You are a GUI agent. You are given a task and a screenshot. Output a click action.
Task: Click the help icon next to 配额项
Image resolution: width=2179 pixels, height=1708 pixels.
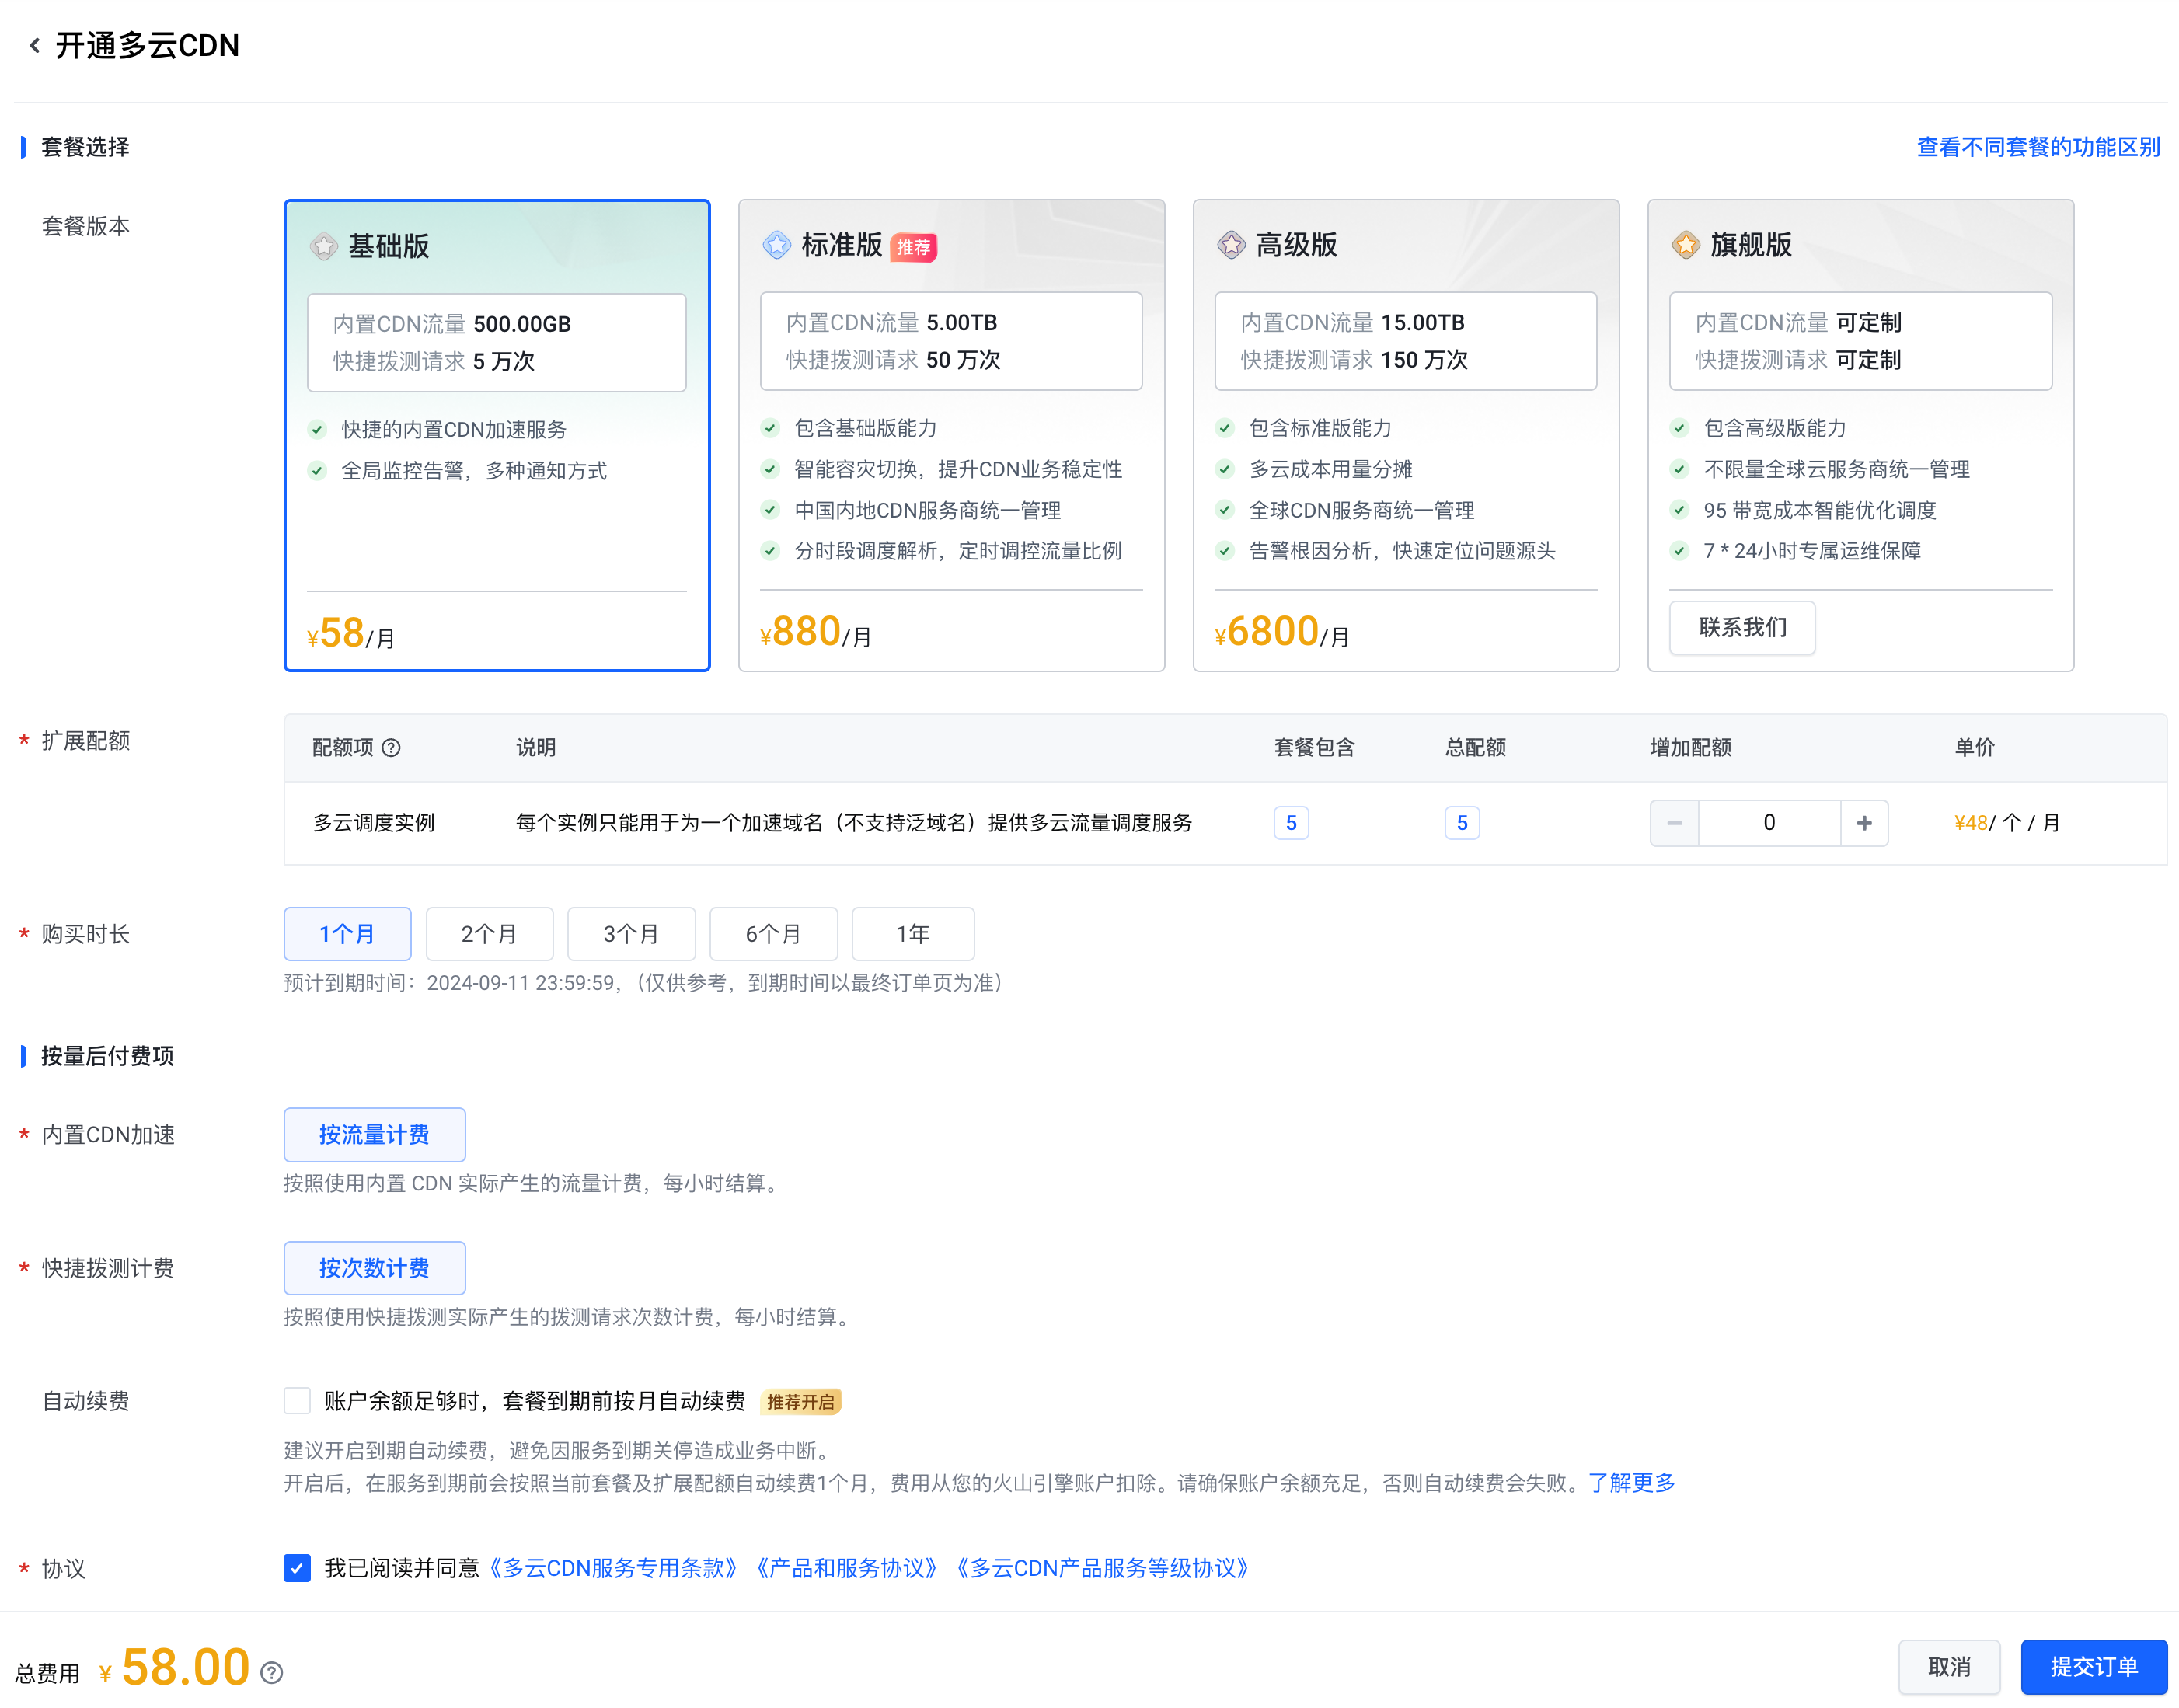[392, 748]
